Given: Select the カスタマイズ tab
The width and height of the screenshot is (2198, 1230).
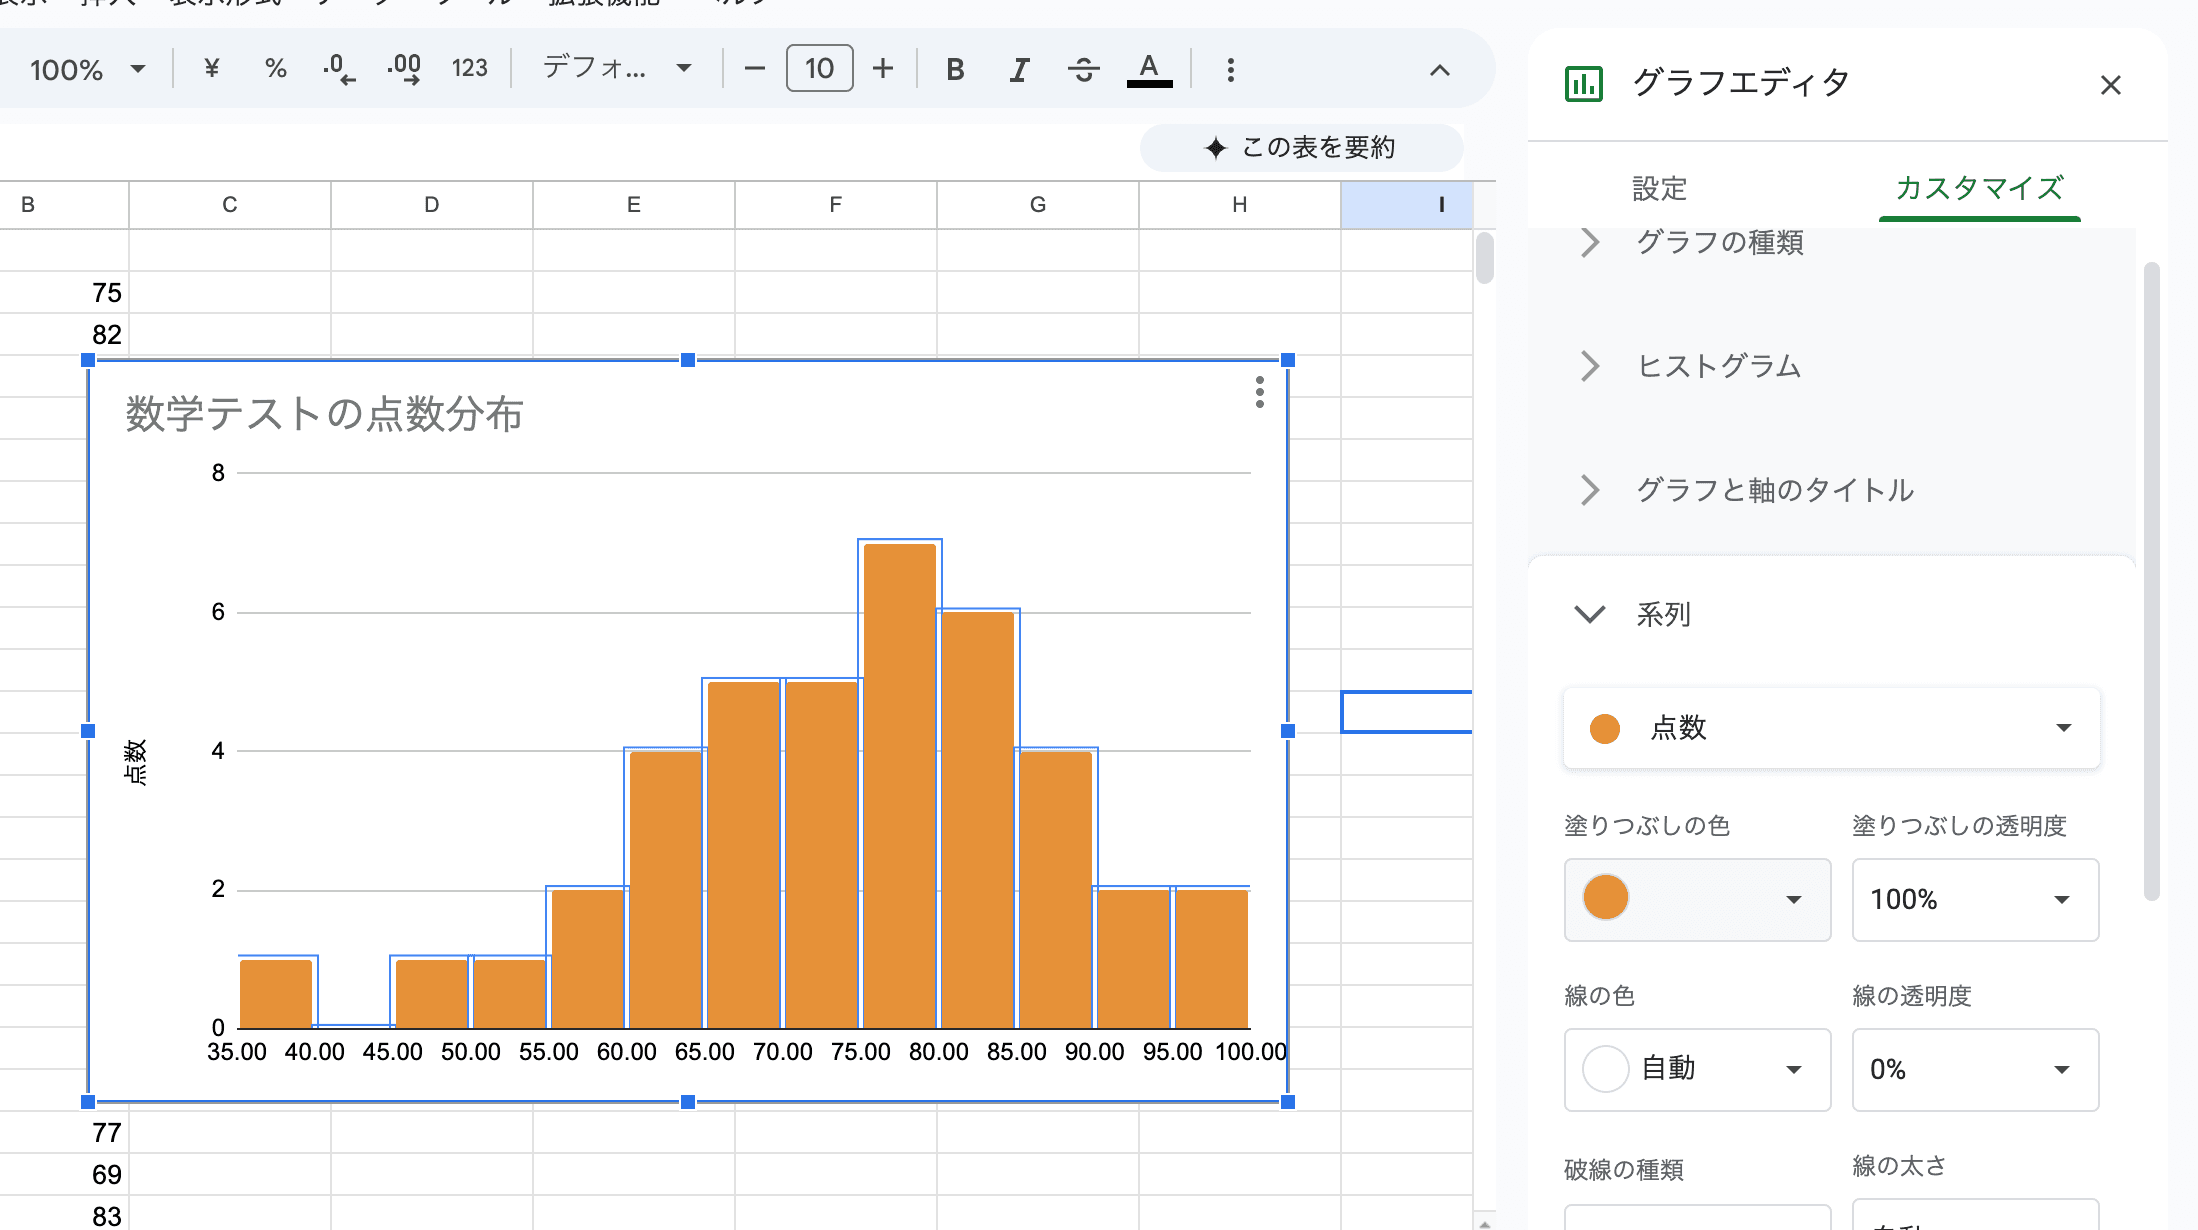Looking at the screenshot, I should pos(1979,188).
